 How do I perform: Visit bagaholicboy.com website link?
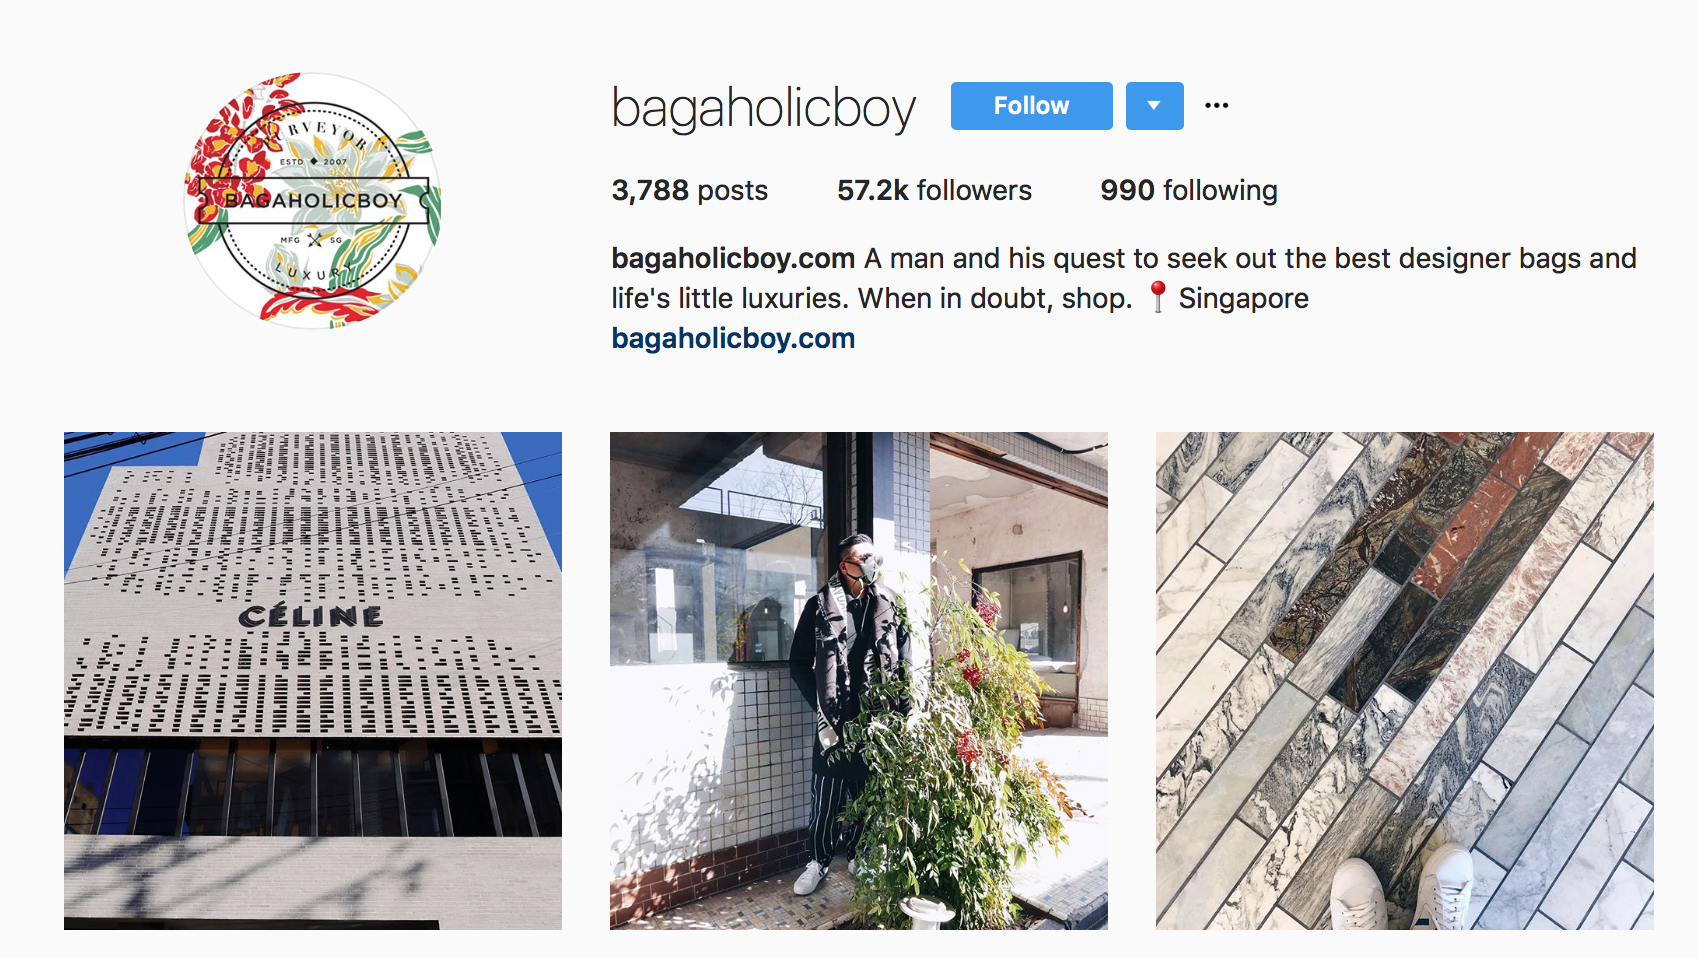click(733, 338)
